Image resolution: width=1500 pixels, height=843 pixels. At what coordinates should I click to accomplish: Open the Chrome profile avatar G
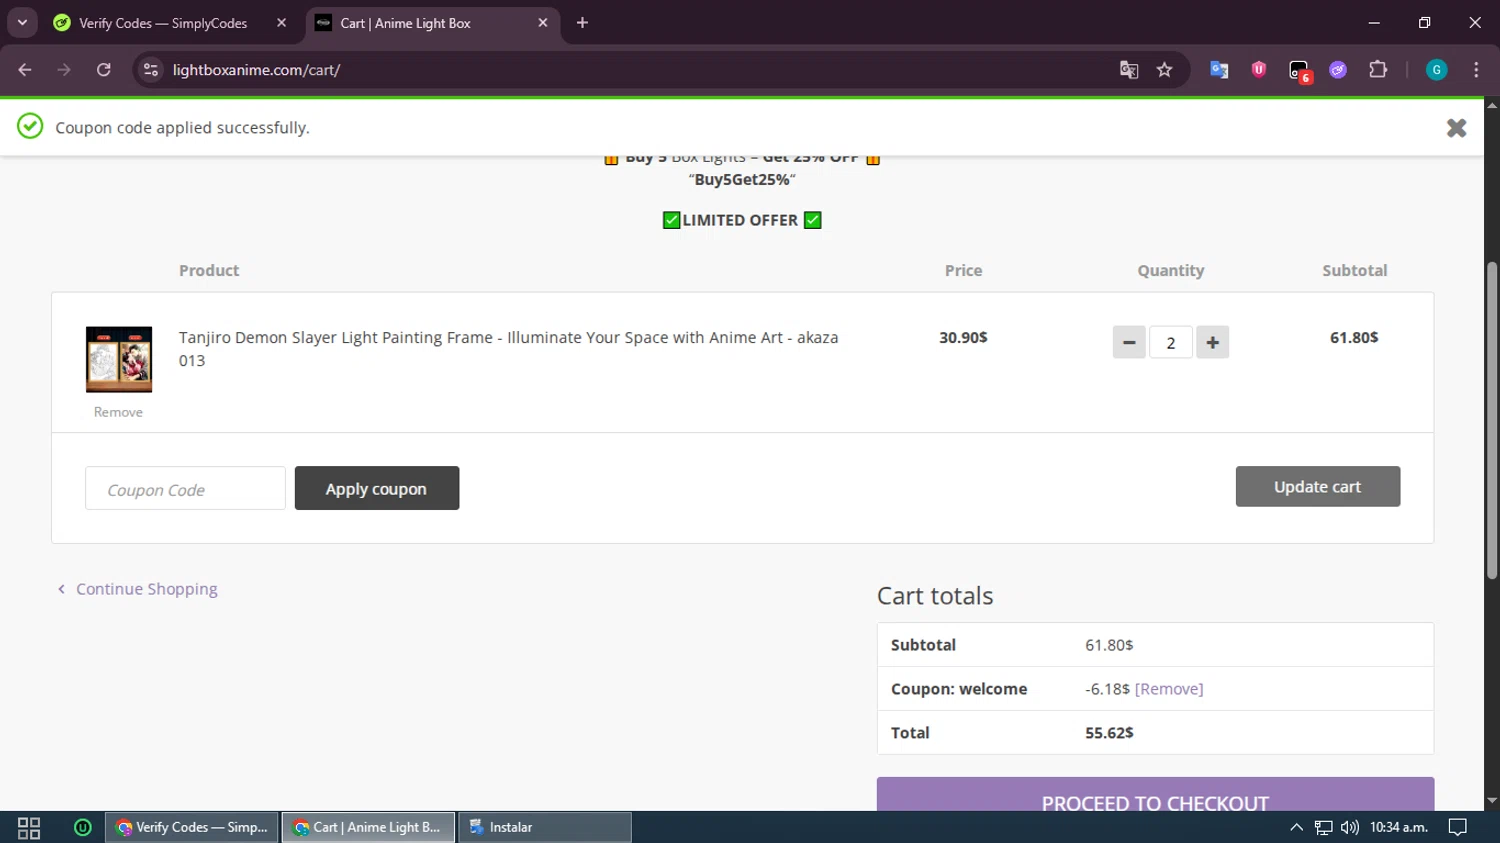[1436, 70]
